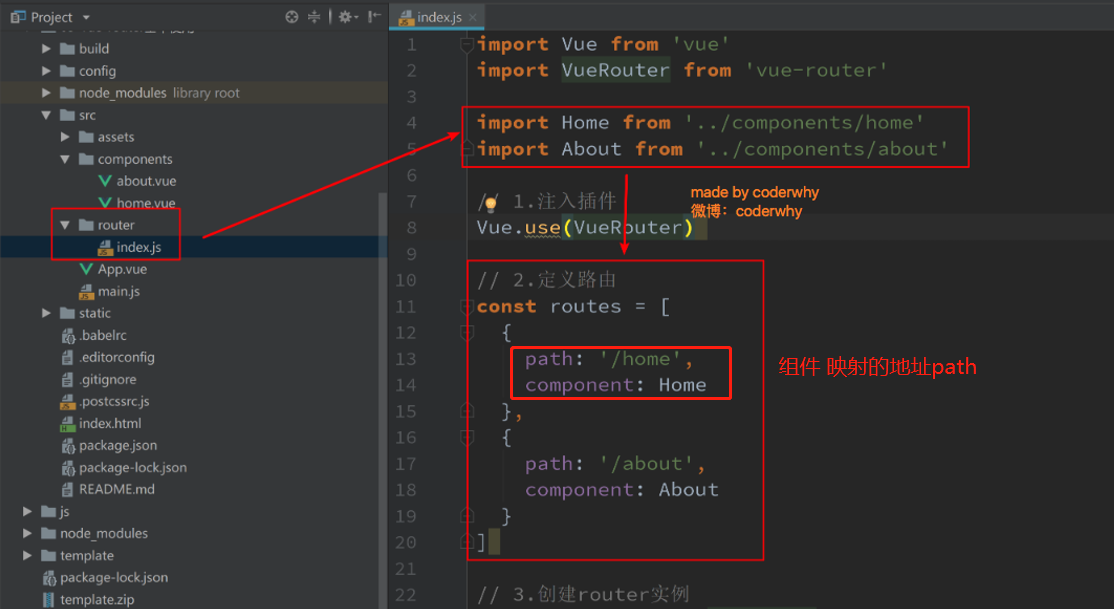Viewport: 1114px width, 609px height.
Task: Select the index.js editor tab
Action: 438,17
